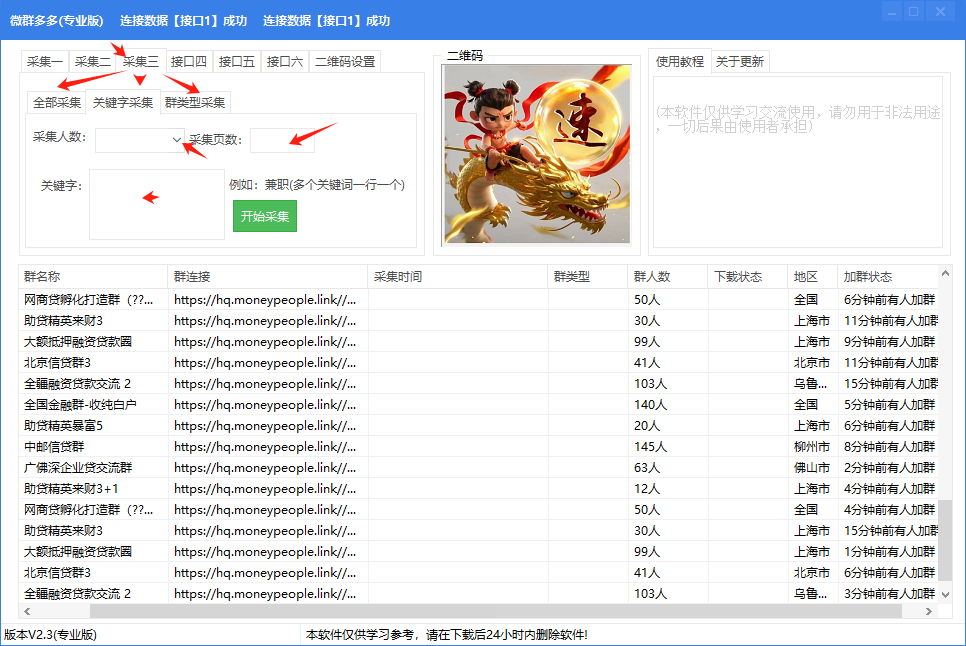Viewport: 966px width, 646px height.
Task: Click the table's scroll up arrow
Action: [x=946, y=273]
